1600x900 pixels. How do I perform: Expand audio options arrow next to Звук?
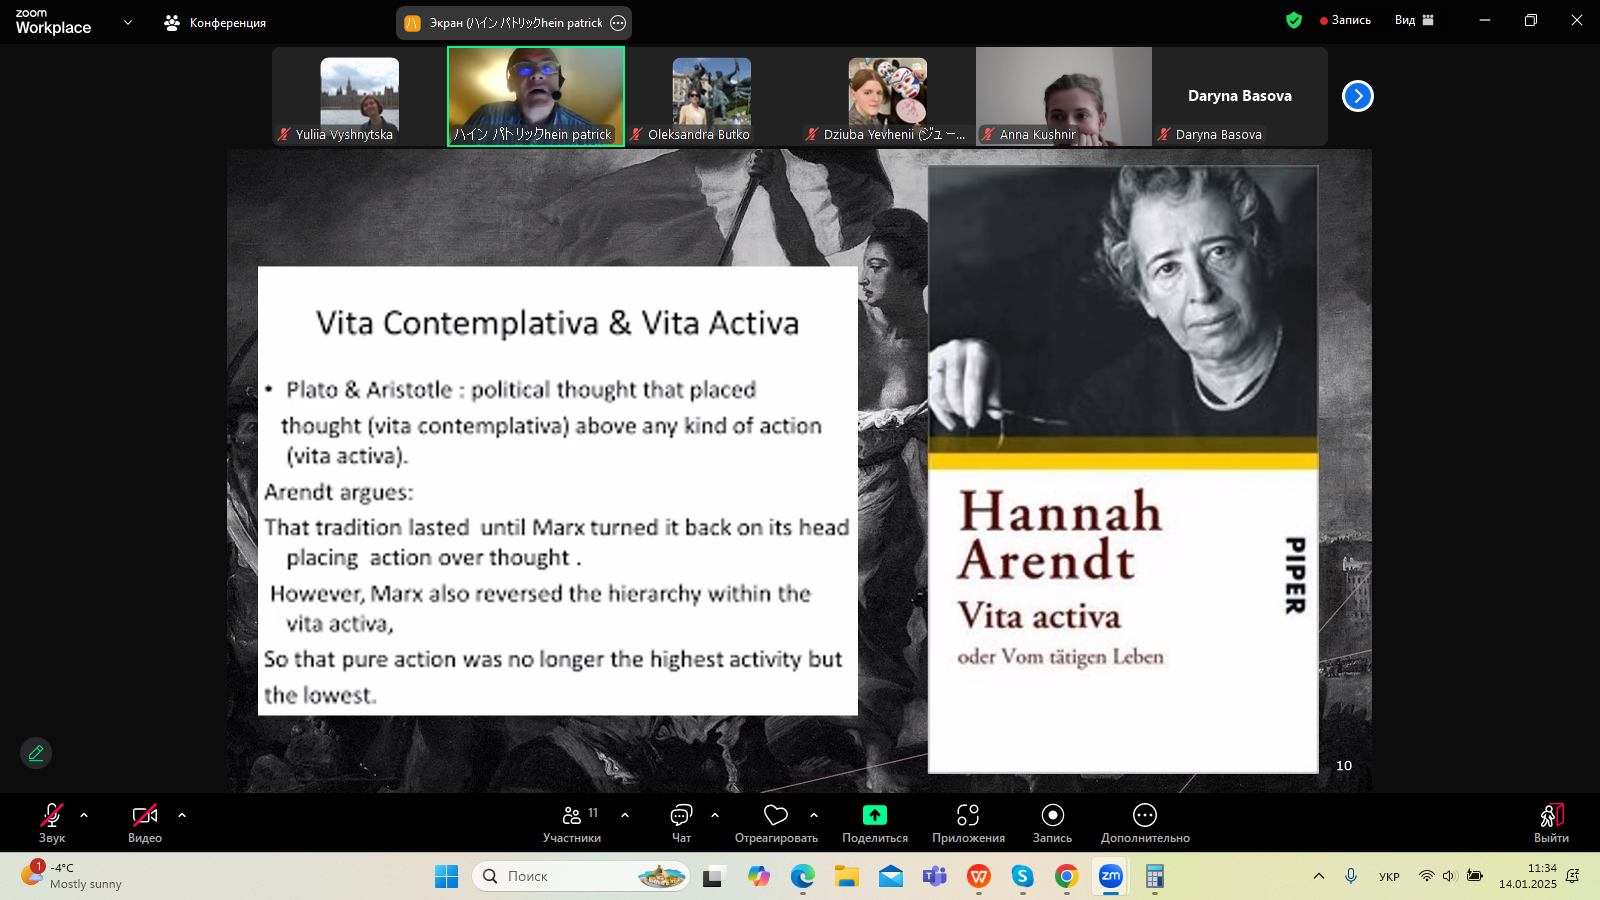[84, 815]
